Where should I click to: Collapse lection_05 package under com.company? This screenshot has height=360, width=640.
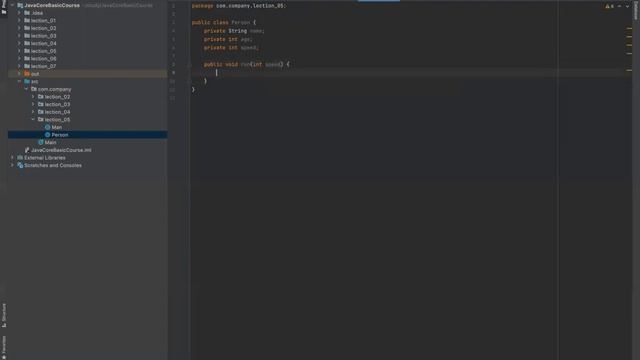coord(33,120)
